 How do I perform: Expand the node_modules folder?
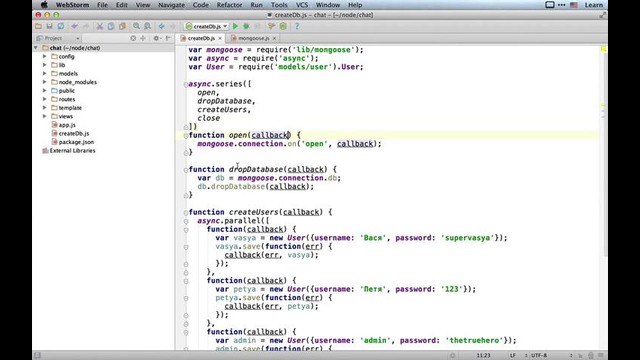(x=44, y=82)
